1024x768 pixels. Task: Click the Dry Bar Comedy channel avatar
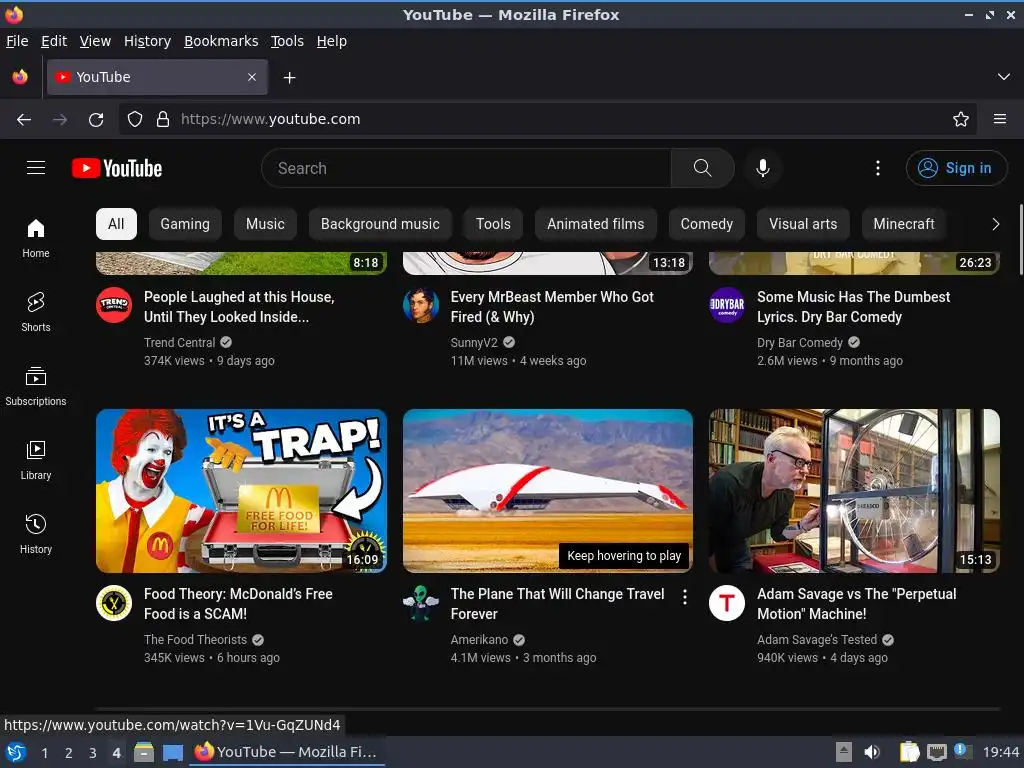click(x=727, y=305)
